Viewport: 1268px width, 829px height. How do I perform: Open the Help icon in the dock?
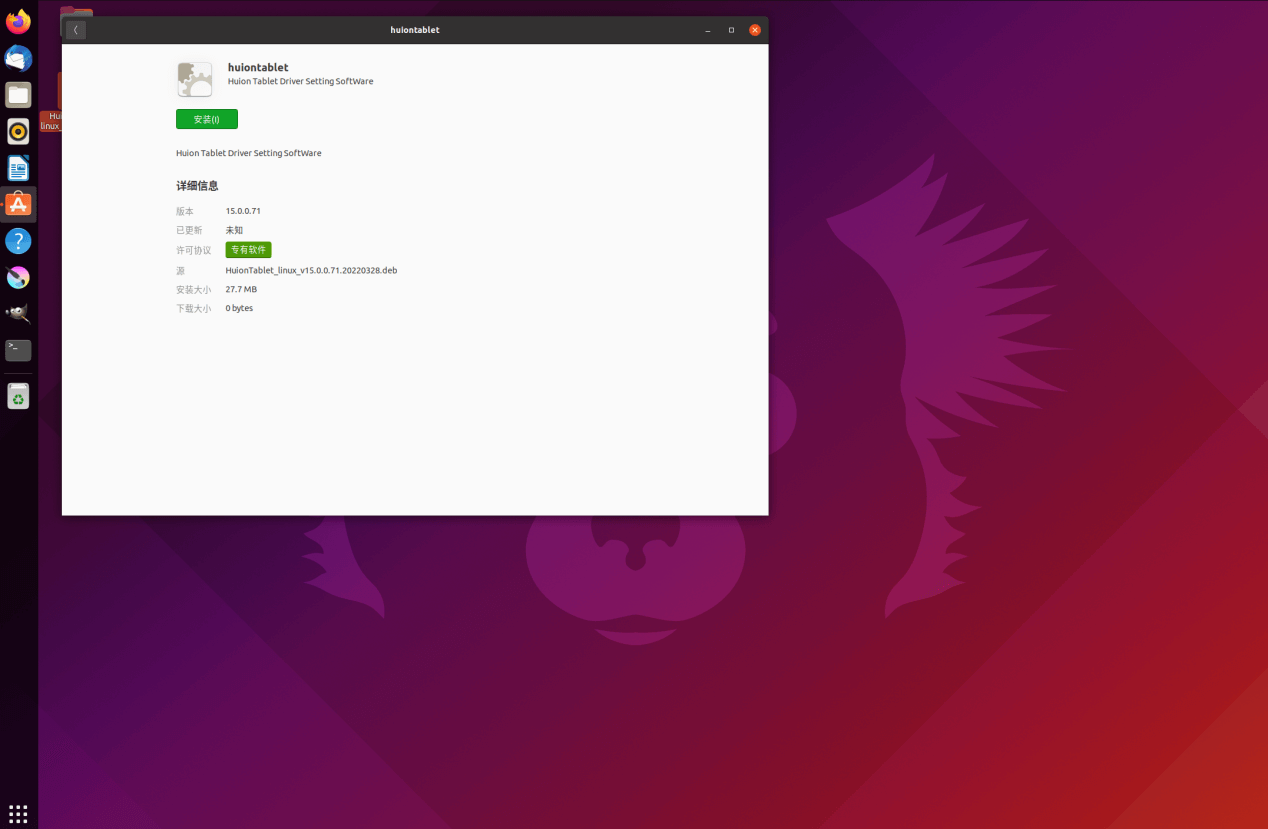pos(18,241)
